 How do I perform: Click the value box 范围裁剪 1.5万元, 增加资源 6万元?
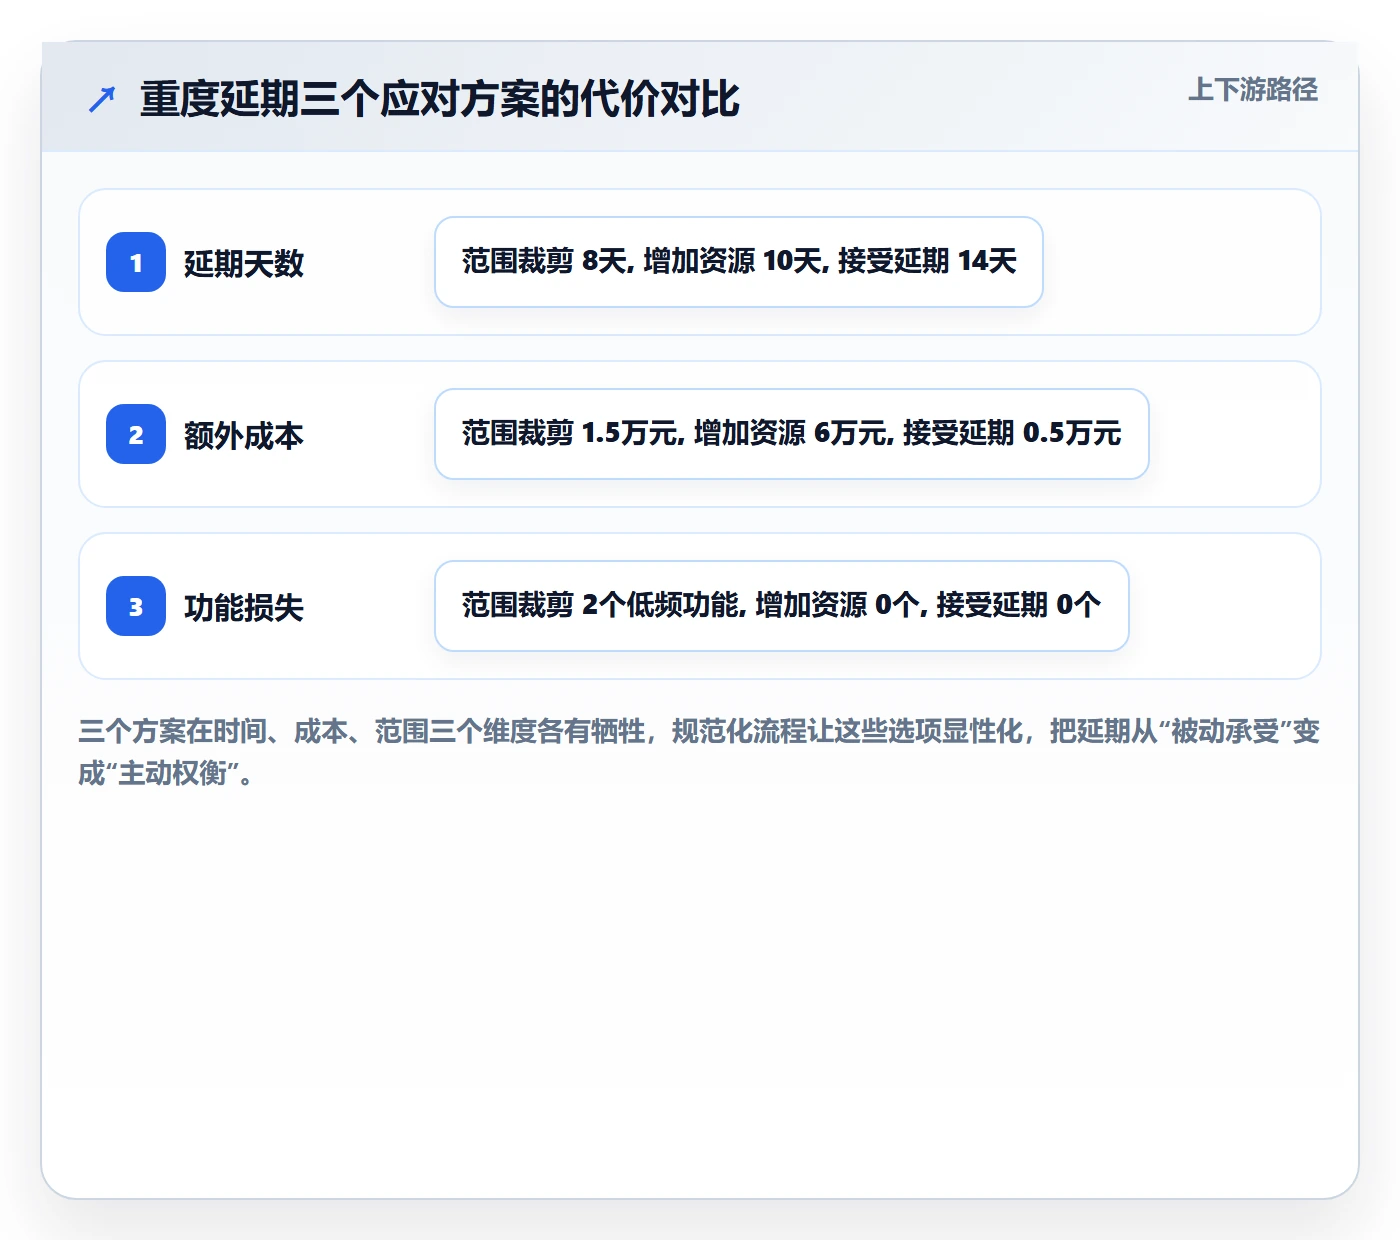point(792,434)
